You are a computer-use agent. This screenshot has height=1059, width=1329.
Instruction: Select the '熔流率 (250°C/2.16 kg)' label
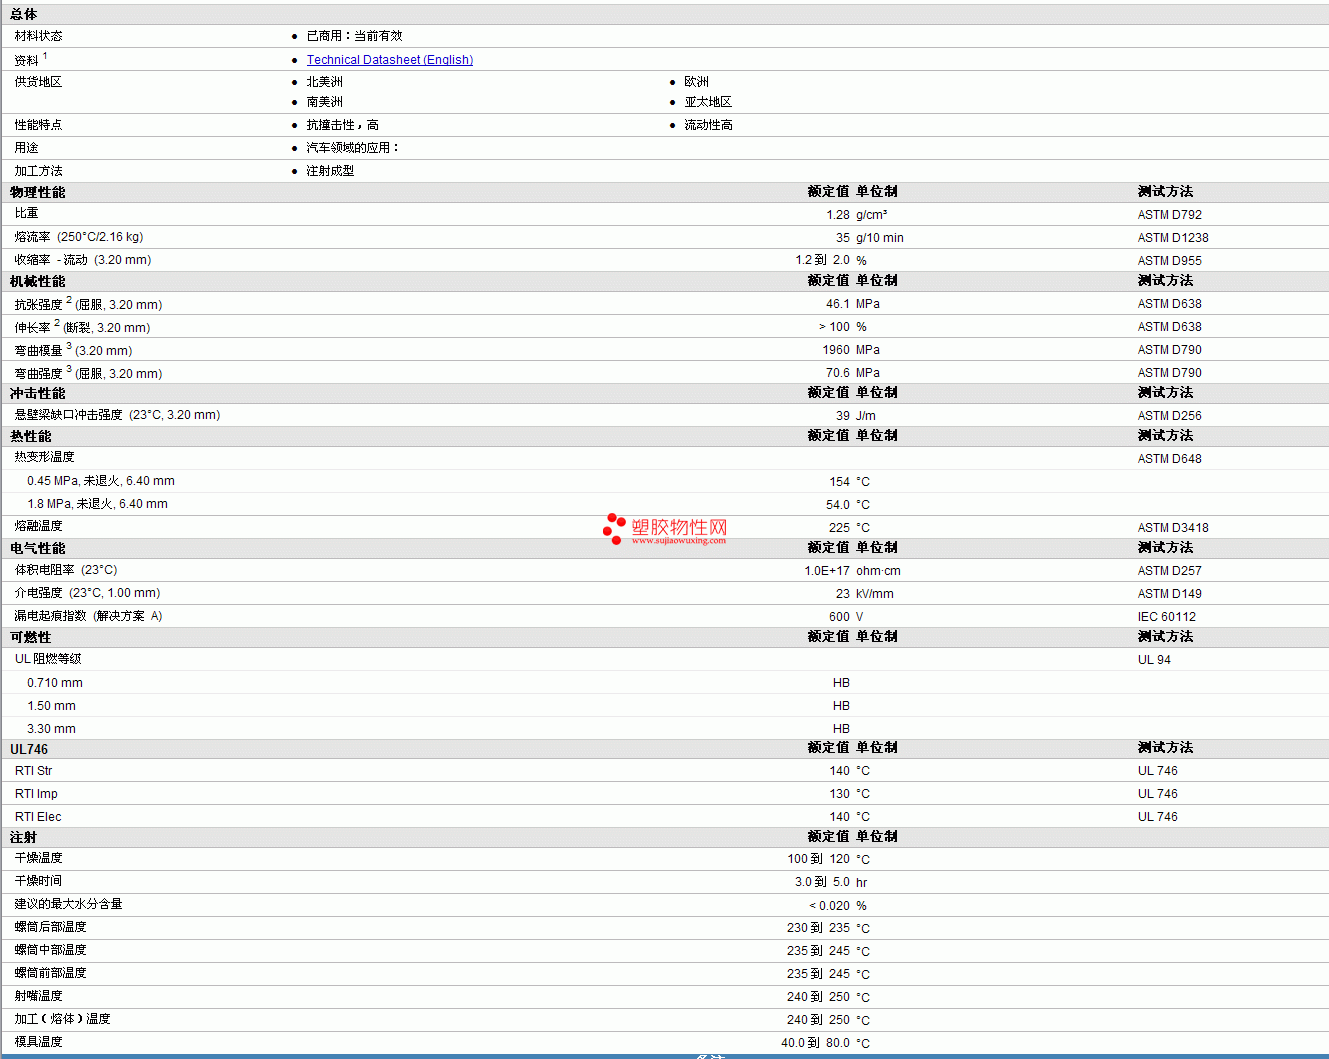pos(79,237)
